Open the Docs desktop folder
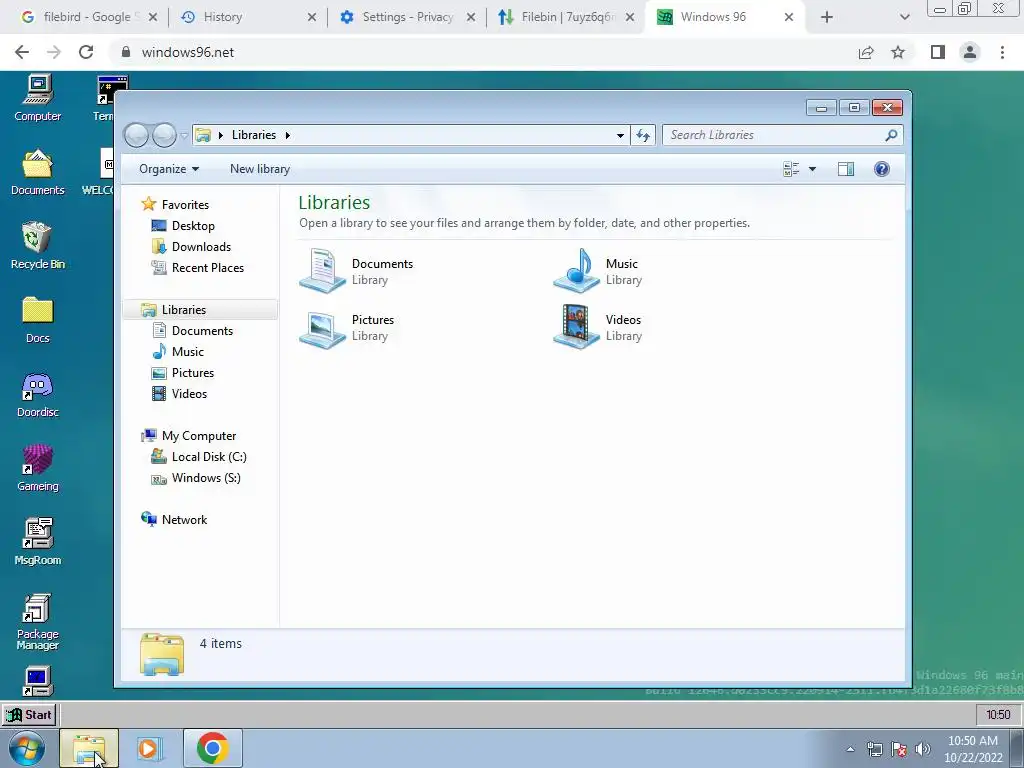Screen dimensions: 1024x768 click(x=38, y=320)
